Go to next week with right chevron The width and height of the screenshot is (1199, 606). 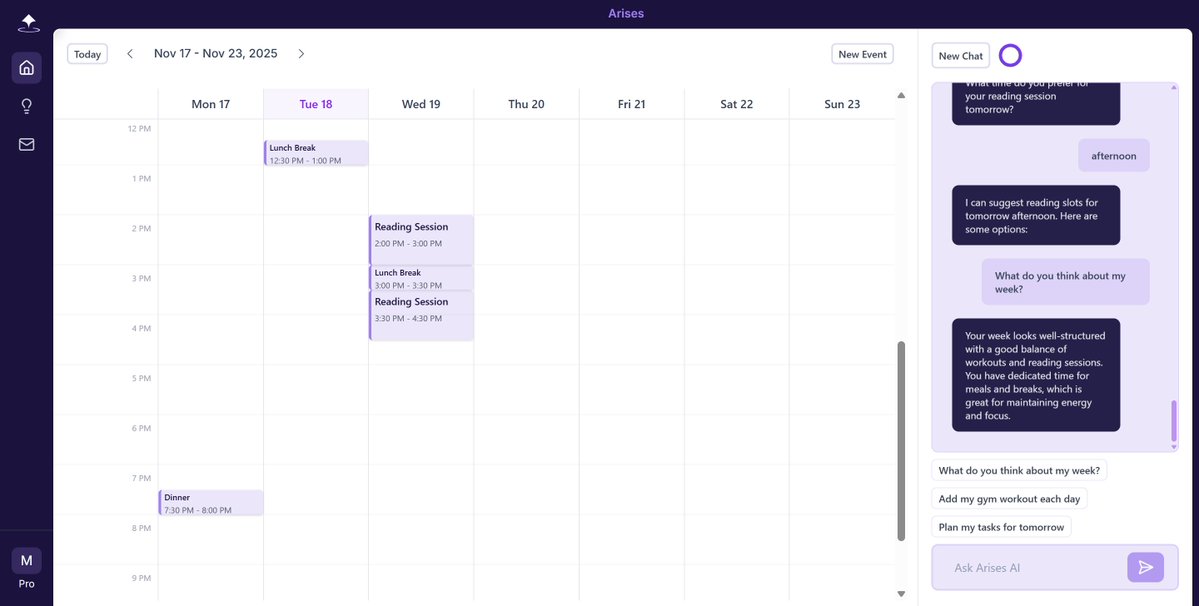click(301, 53)
